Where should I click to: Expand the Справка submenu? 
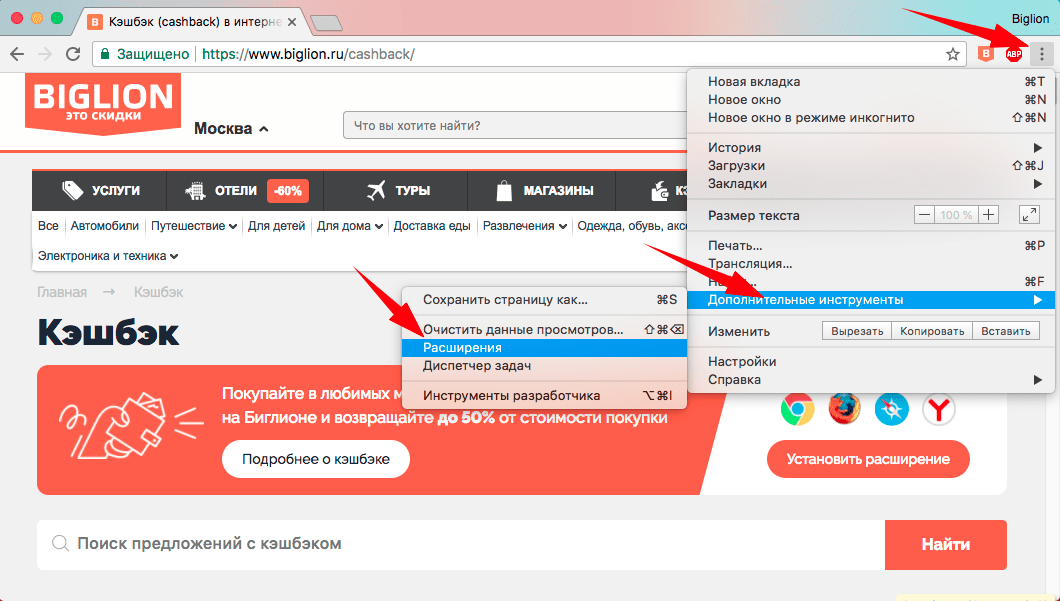[871, 379]
